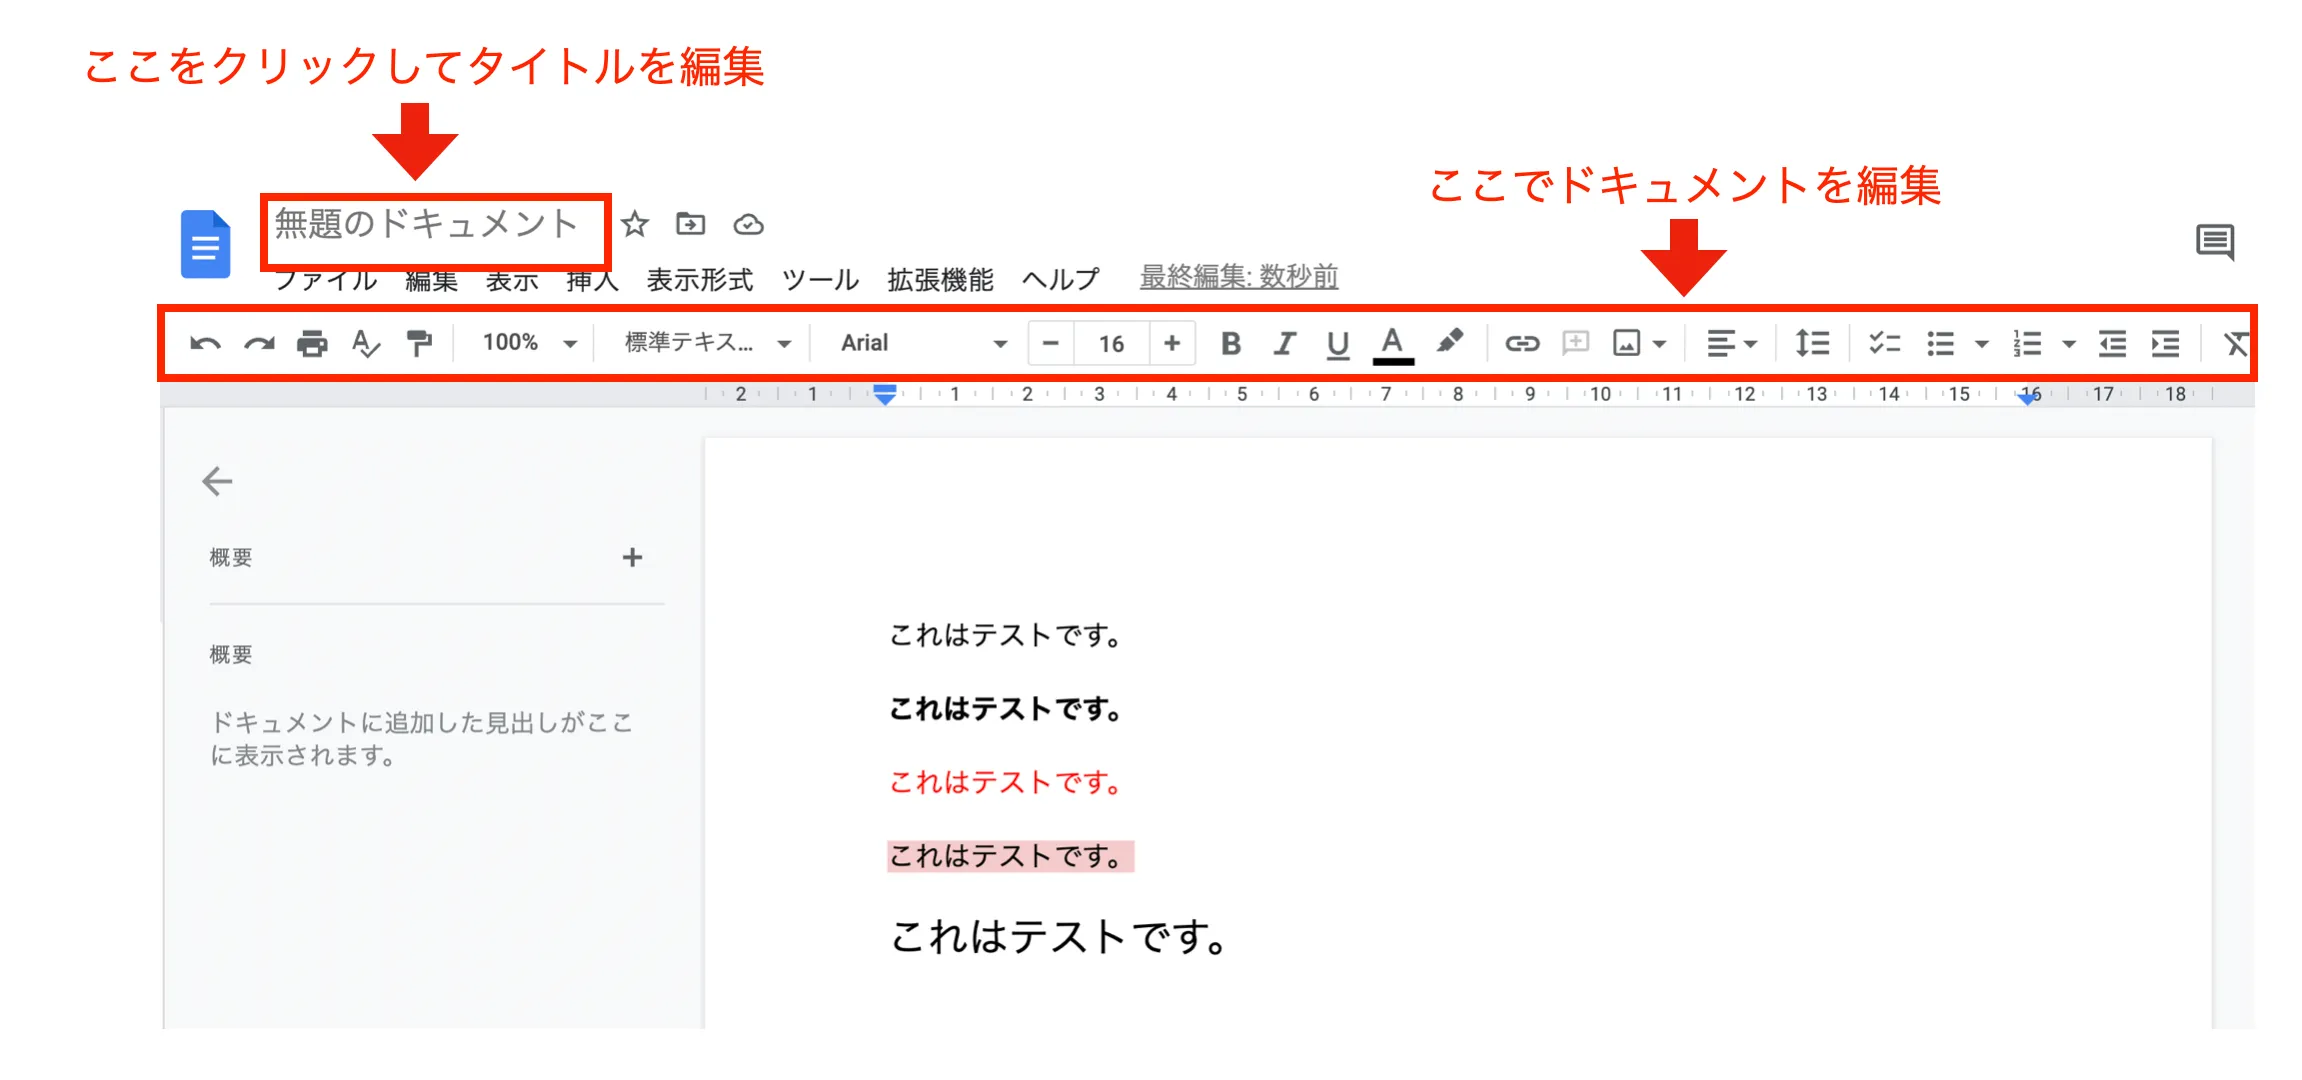The height and width of the screenshot is (1080, 2302).
Task: Insert a link with the chain icon
Action: pos(1522,344)
